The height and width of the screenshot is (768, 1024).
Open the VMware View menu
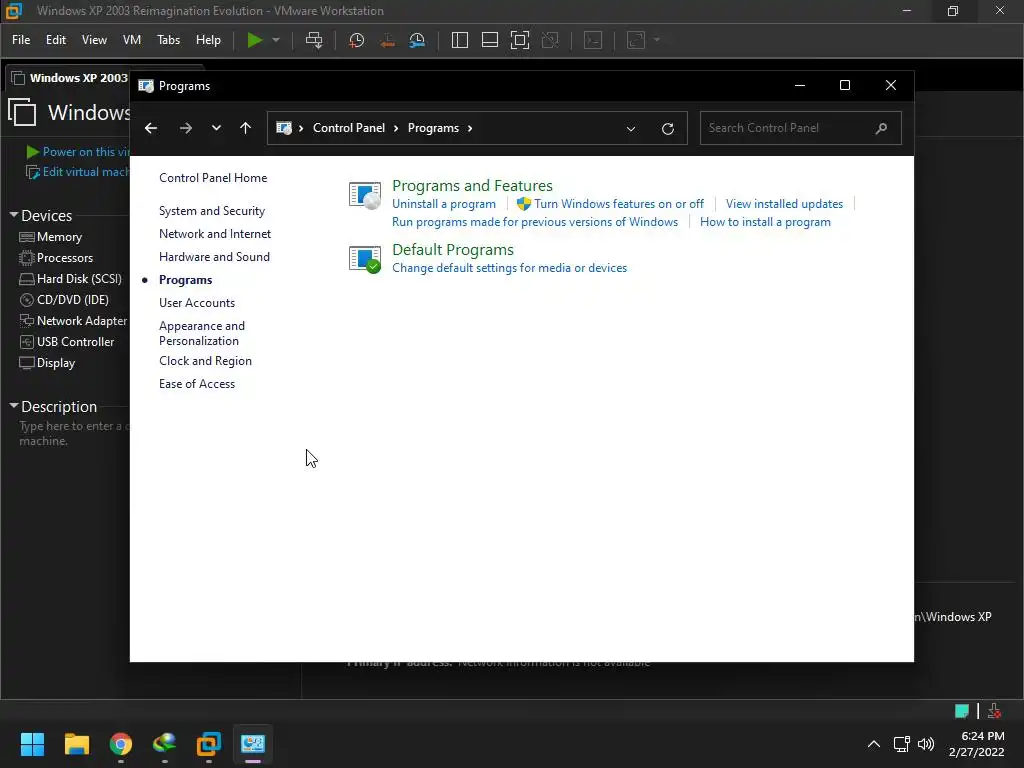tap(94, 40)
